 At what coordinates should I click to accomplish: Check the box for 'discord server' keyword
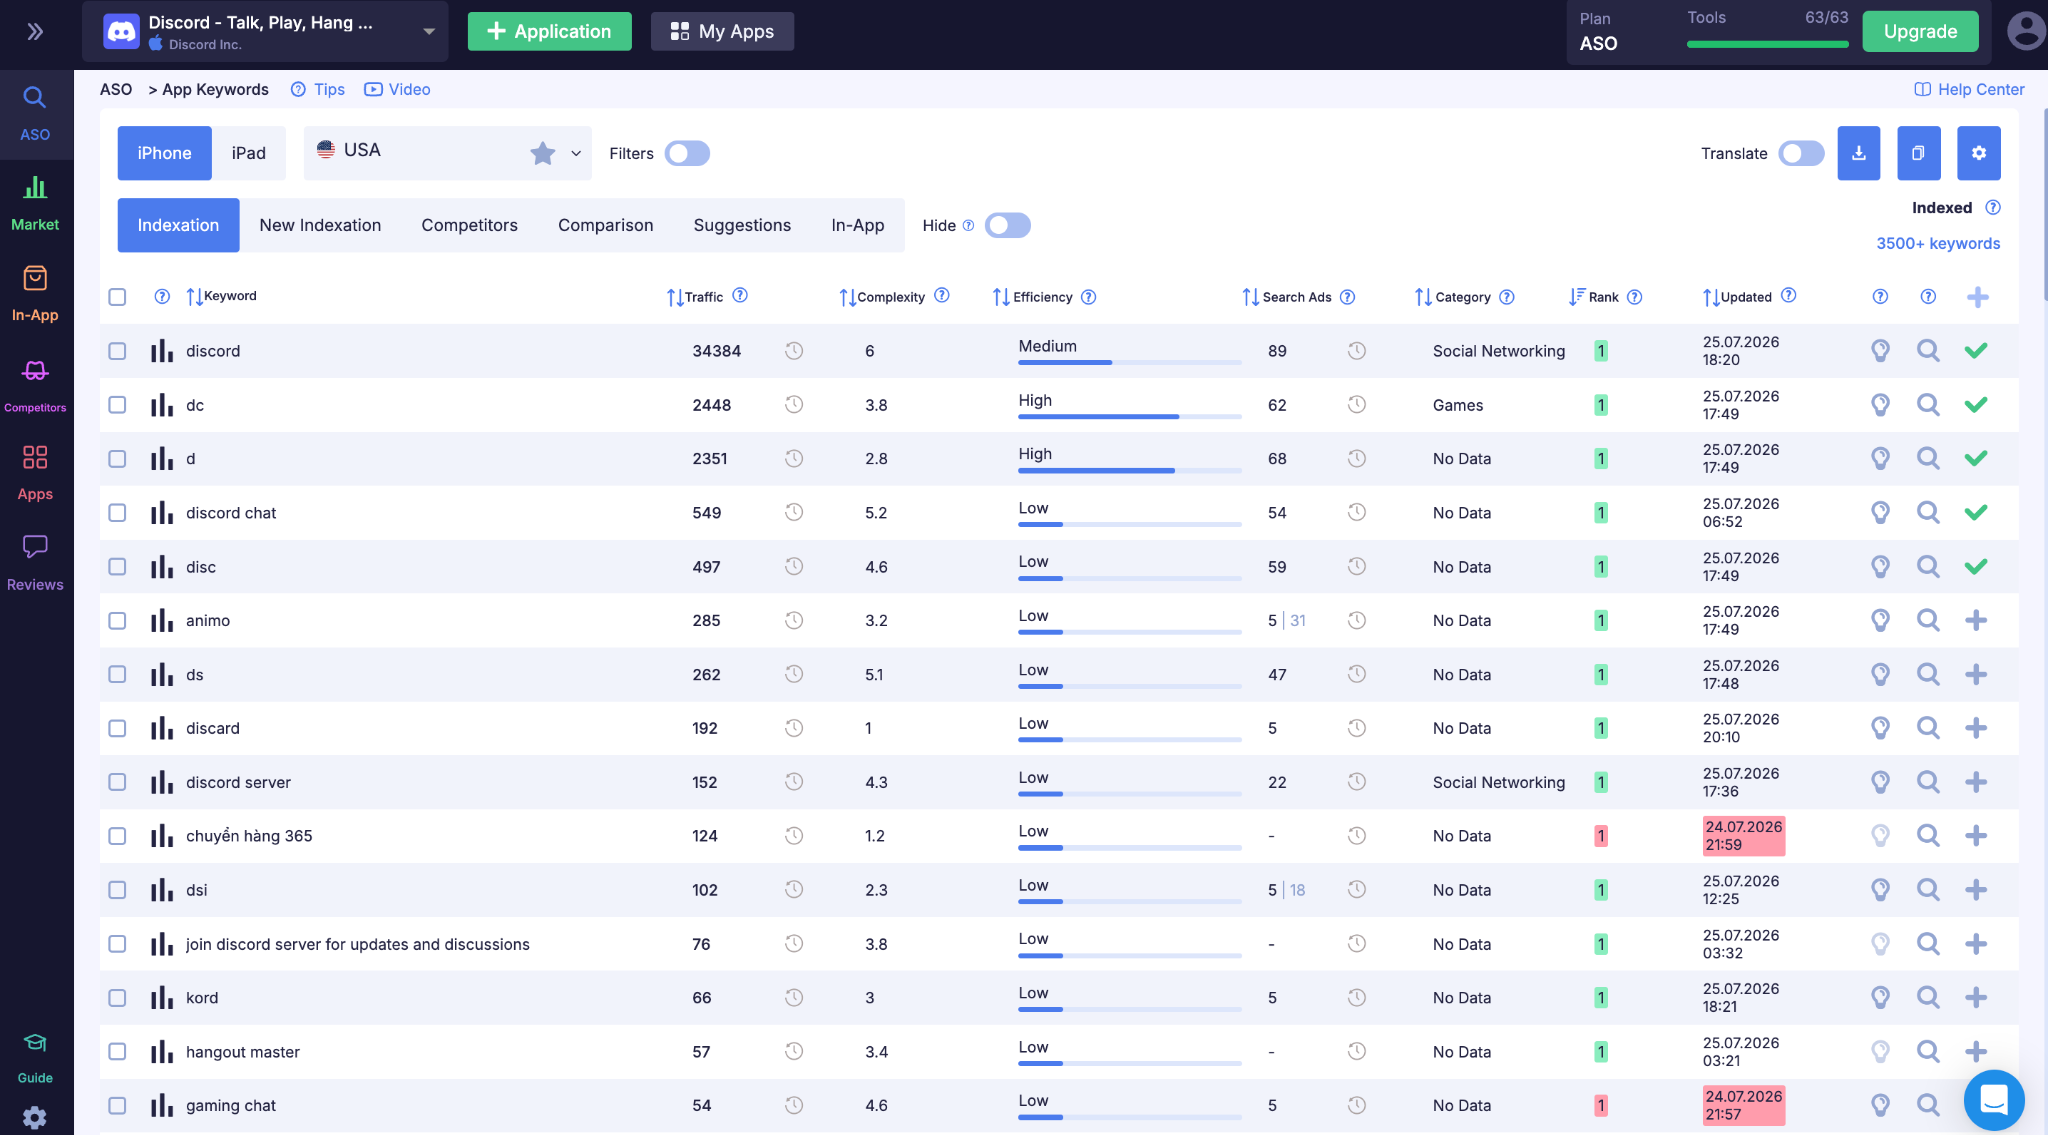click(117, 782)
